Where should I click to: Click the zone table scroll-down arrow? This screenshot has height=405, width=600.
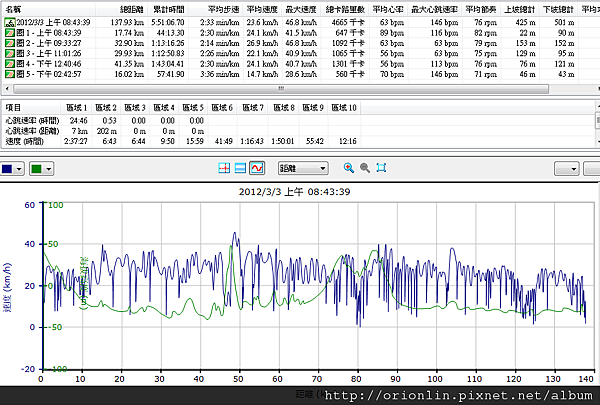coord(598,142)
